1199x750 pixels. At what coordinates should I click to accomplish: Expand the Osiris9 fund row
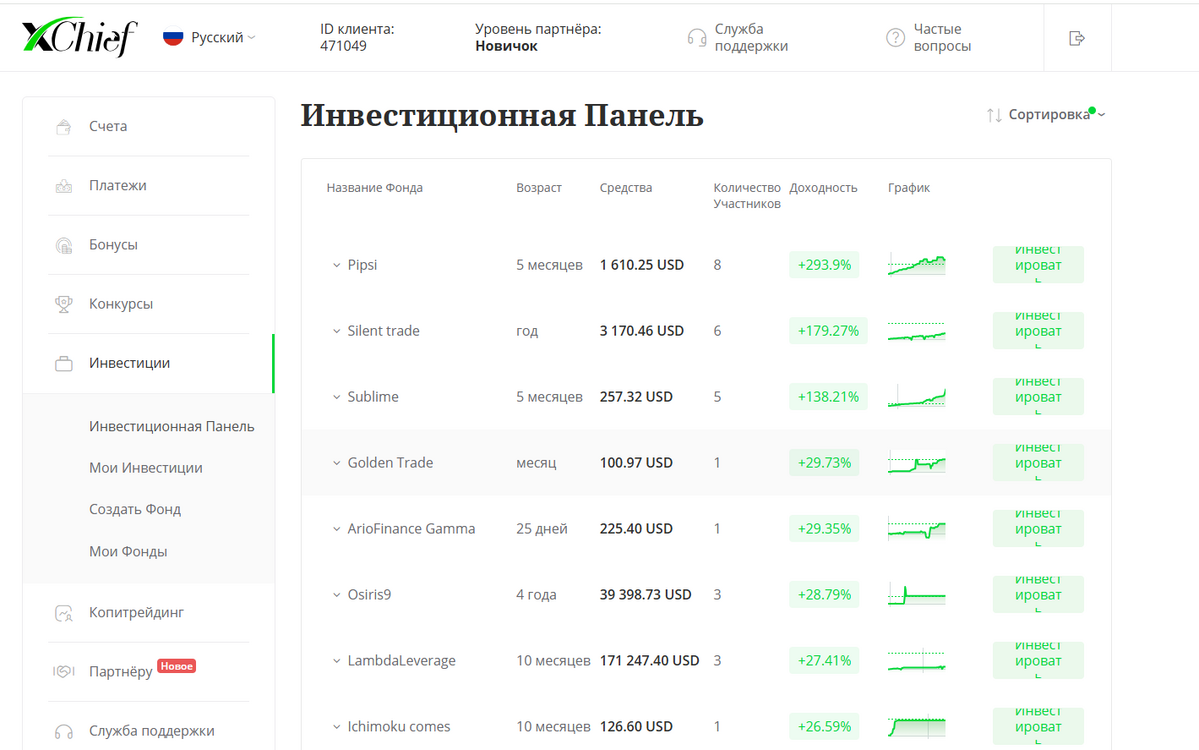pyautogui.click(x=336, y=595)
